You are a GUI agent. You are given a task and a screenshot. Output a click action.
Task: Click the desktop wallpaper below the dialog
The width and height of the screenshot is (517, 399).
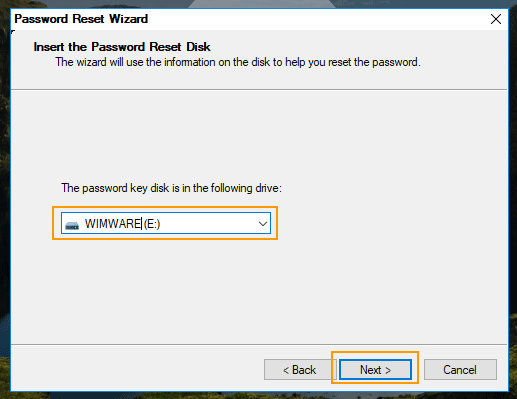(259, 395)
